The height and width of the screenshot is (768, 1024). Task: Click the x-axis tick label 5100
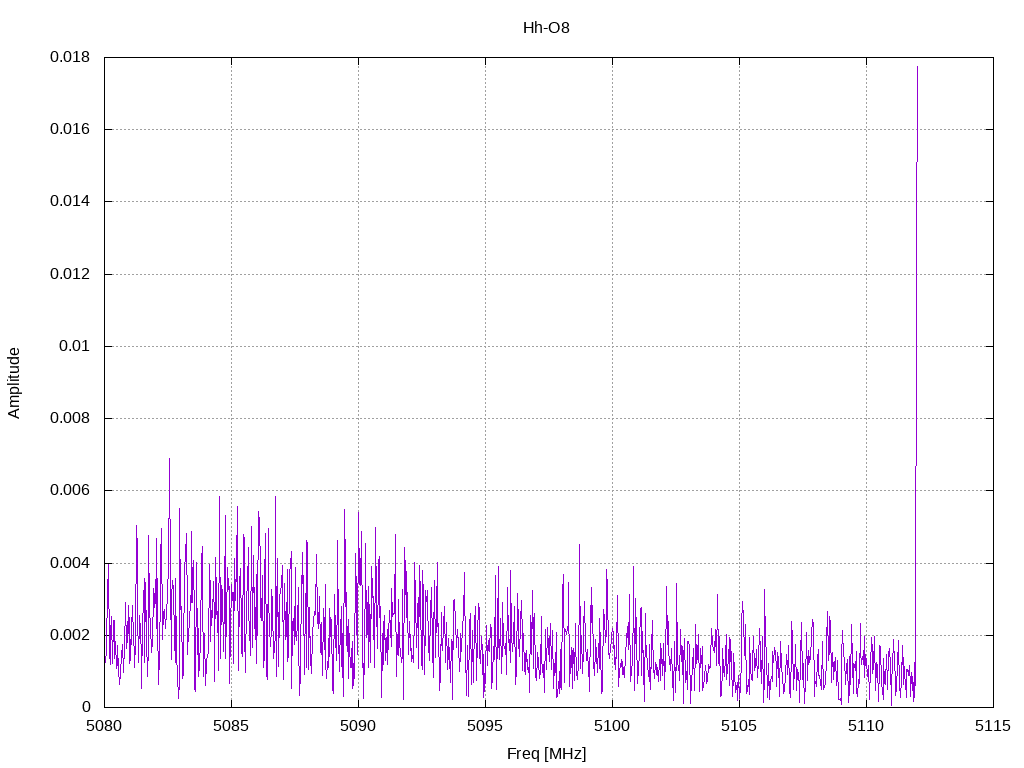tap(613, 726)
